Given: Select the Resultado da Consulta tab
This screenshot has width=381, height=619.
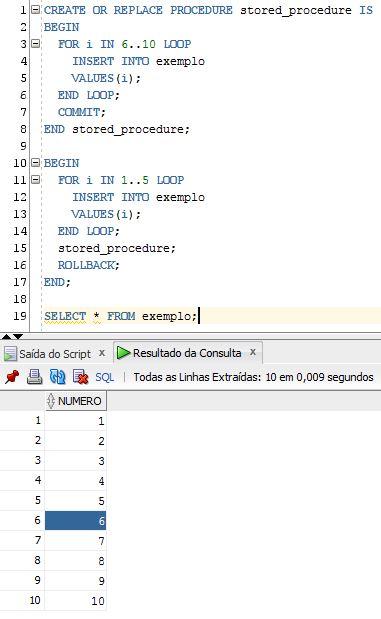Looking at the screenshot, I should pos(187,353).
